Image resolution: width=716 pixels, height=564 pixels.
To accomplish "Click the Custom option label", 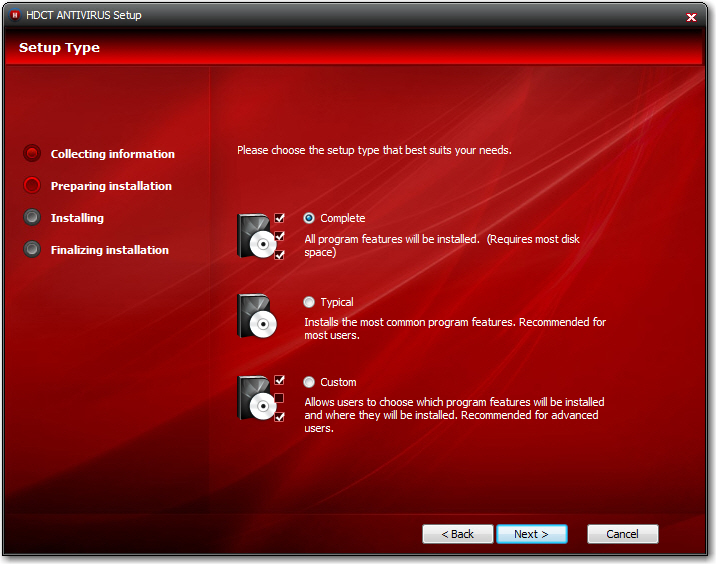I will point(338,382).
